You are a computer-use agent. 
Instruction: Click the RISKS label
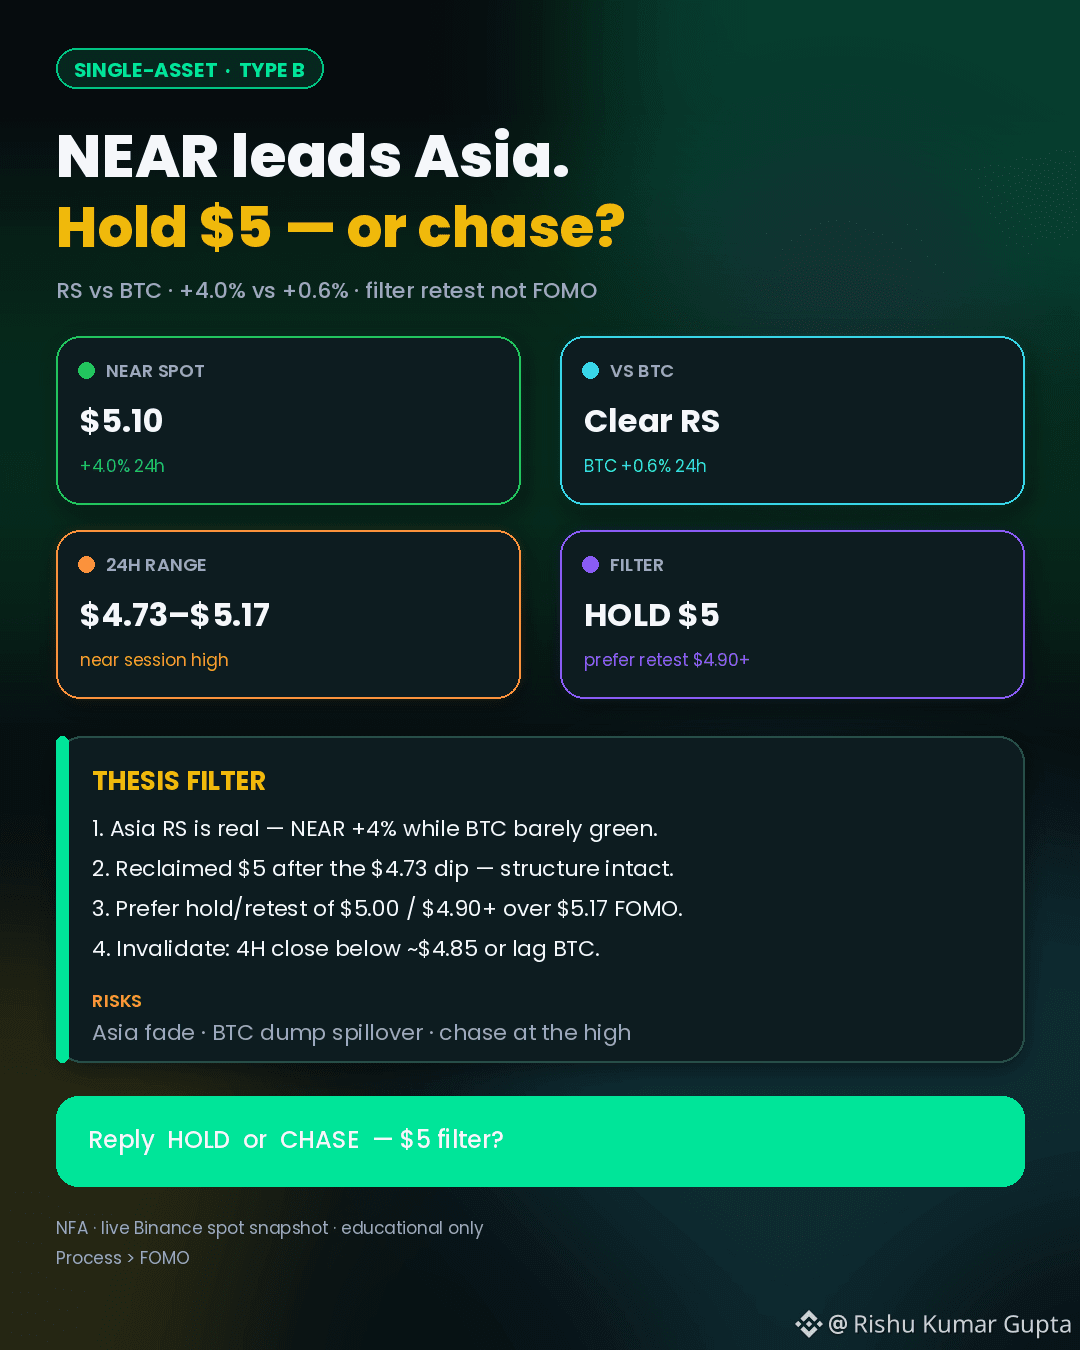(x=117, y=1001)
